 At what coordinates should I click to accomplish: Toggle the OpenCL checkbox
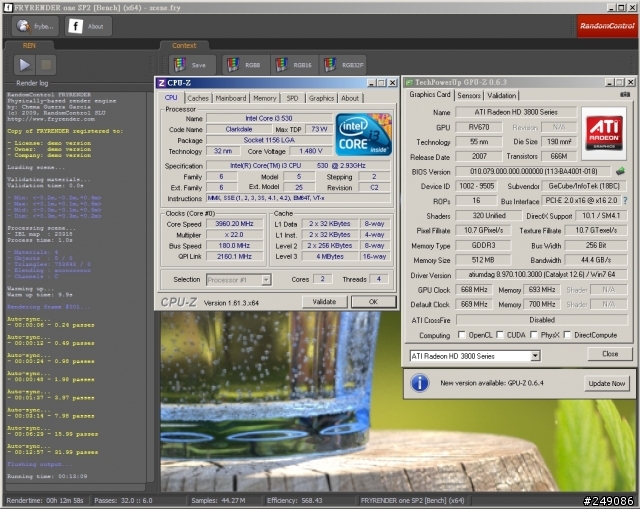coord(462,335)
